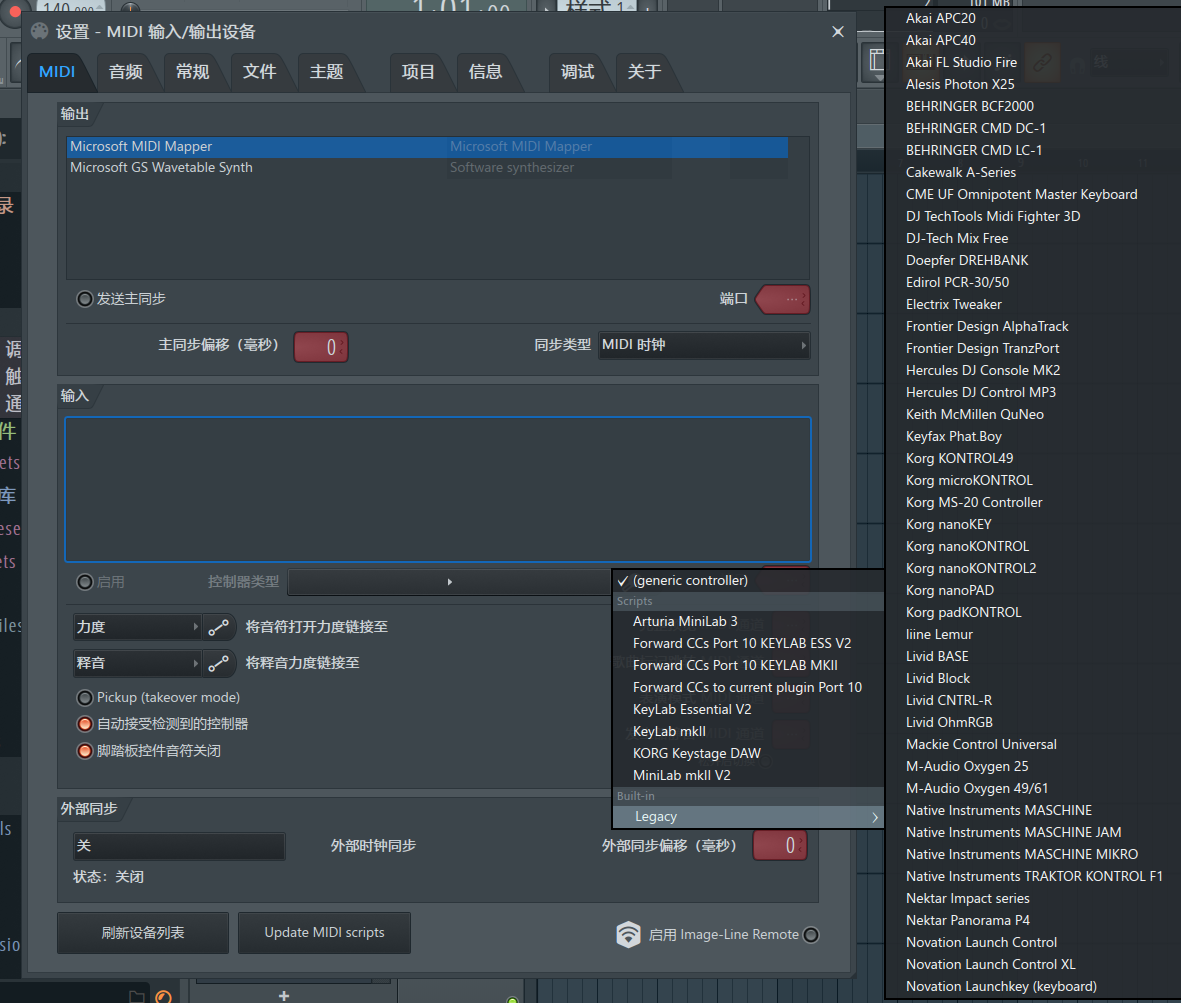Open the 外部同步 关 dropdown
The image size is (1181, 1003).
point(179,846)
